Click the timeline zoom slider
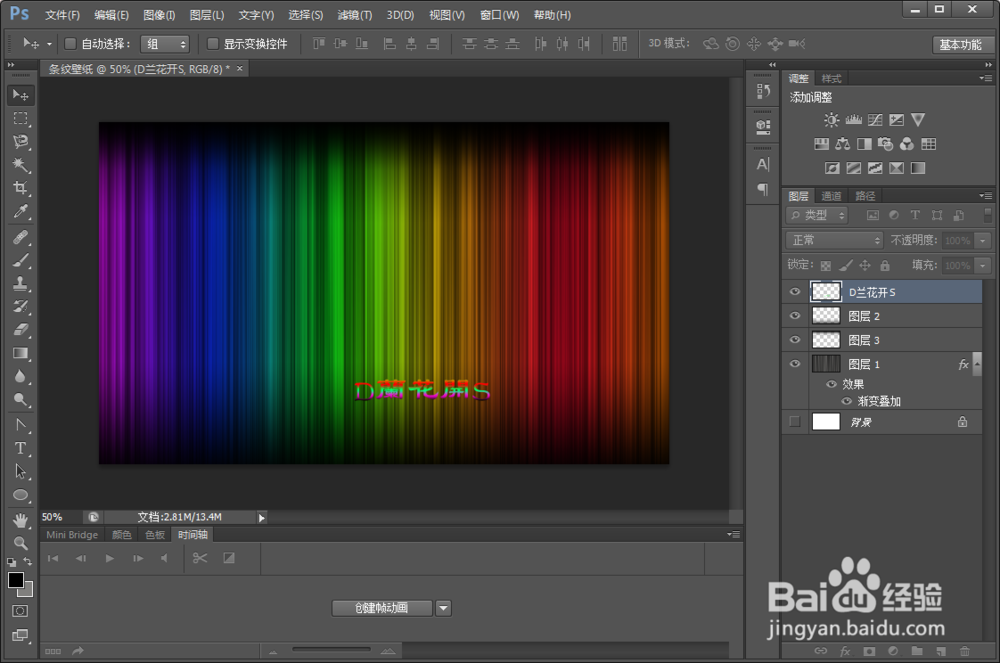 (x=331, y=650)
